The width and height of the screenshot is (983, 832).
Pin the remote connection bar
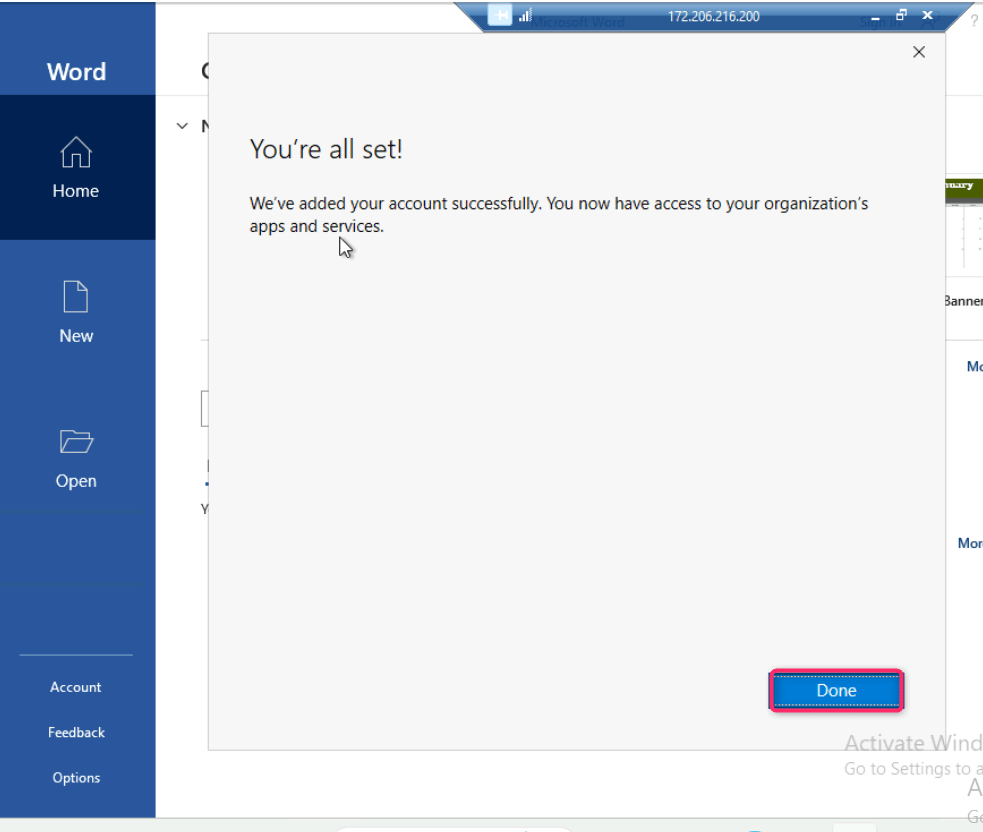(x=500, y=16)
